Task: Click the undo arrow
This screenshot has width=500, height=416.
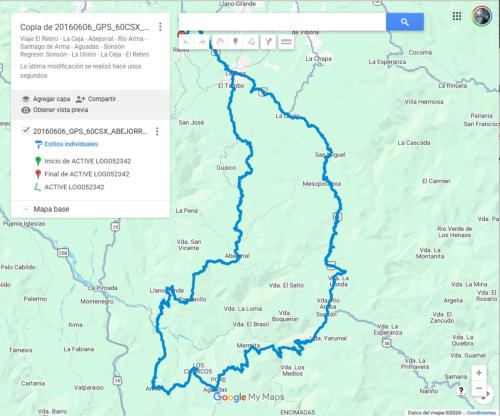Action: (187, 42)
